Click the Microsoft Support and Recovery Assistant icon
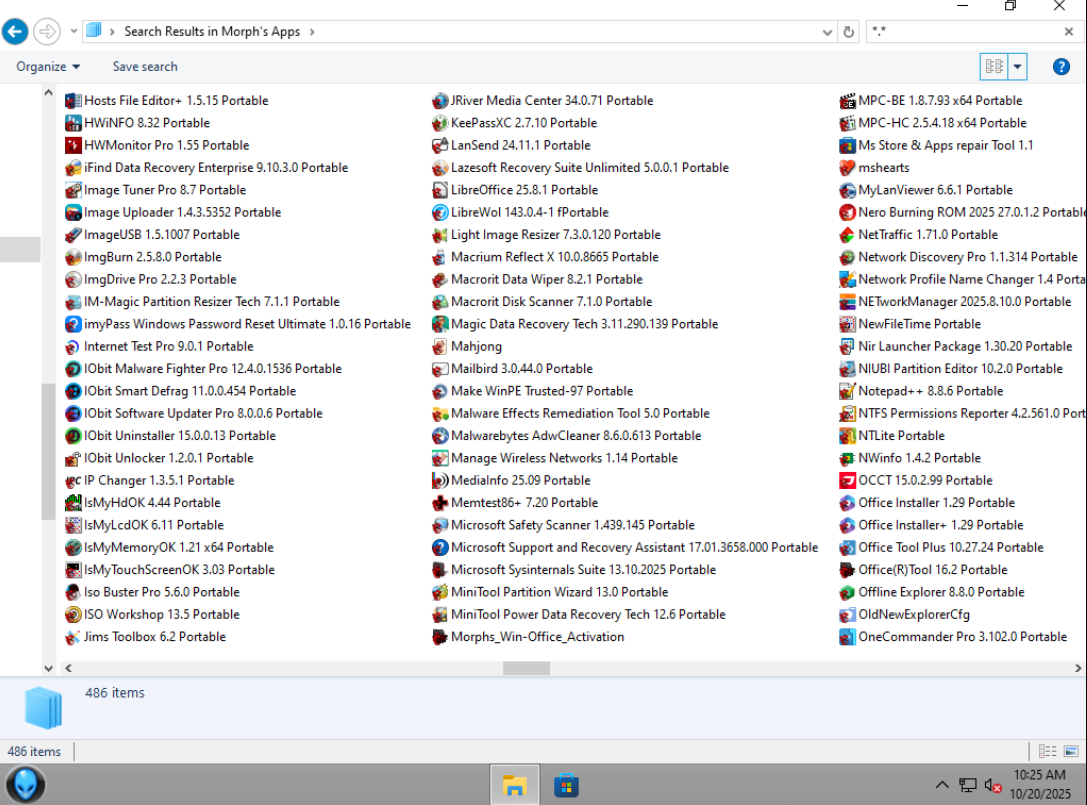This screenshot has width=1087, height=805. point(440,547)
